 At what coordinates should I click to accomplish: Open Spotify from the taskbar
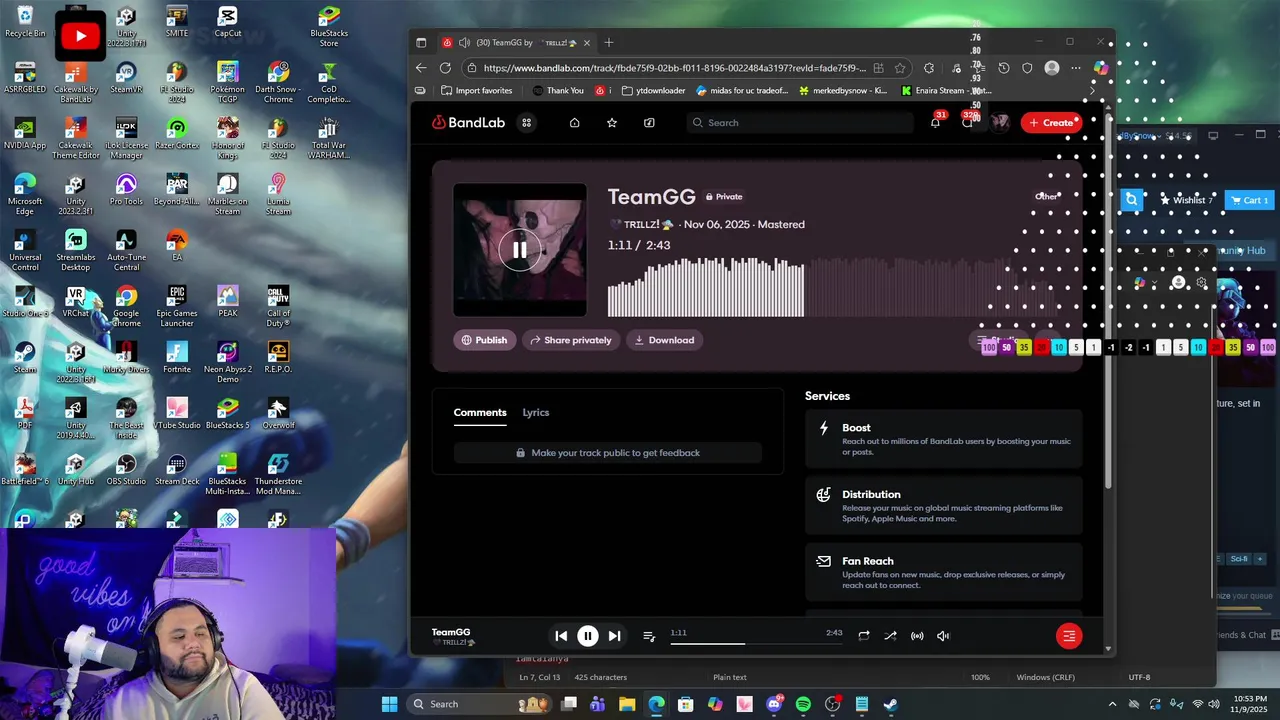point(803,704)
